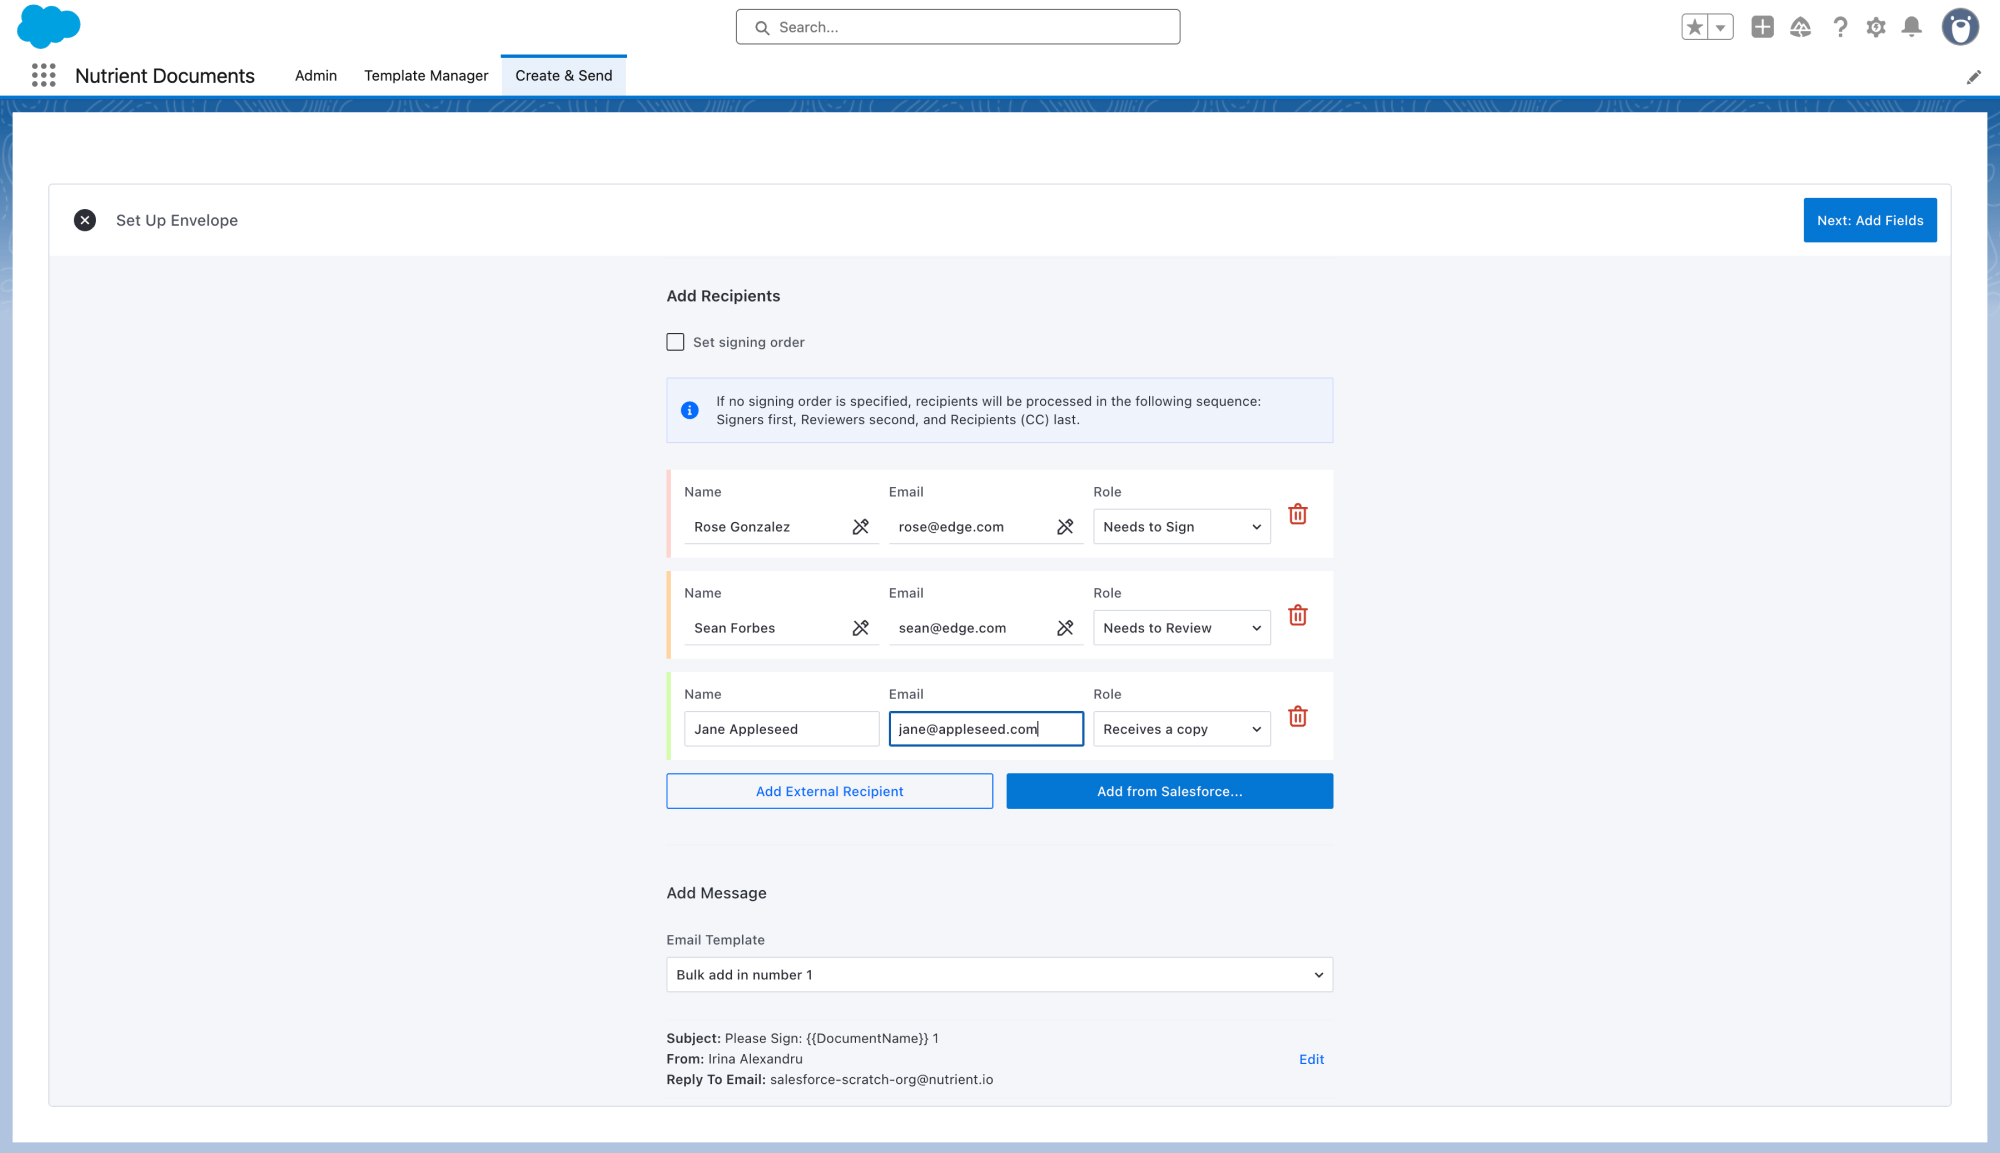This screenshot has height=1153, width=2000.
Task: Delete Jane Appleseed recipient row
Action: pyautogui.click(x=1298, y=716)
